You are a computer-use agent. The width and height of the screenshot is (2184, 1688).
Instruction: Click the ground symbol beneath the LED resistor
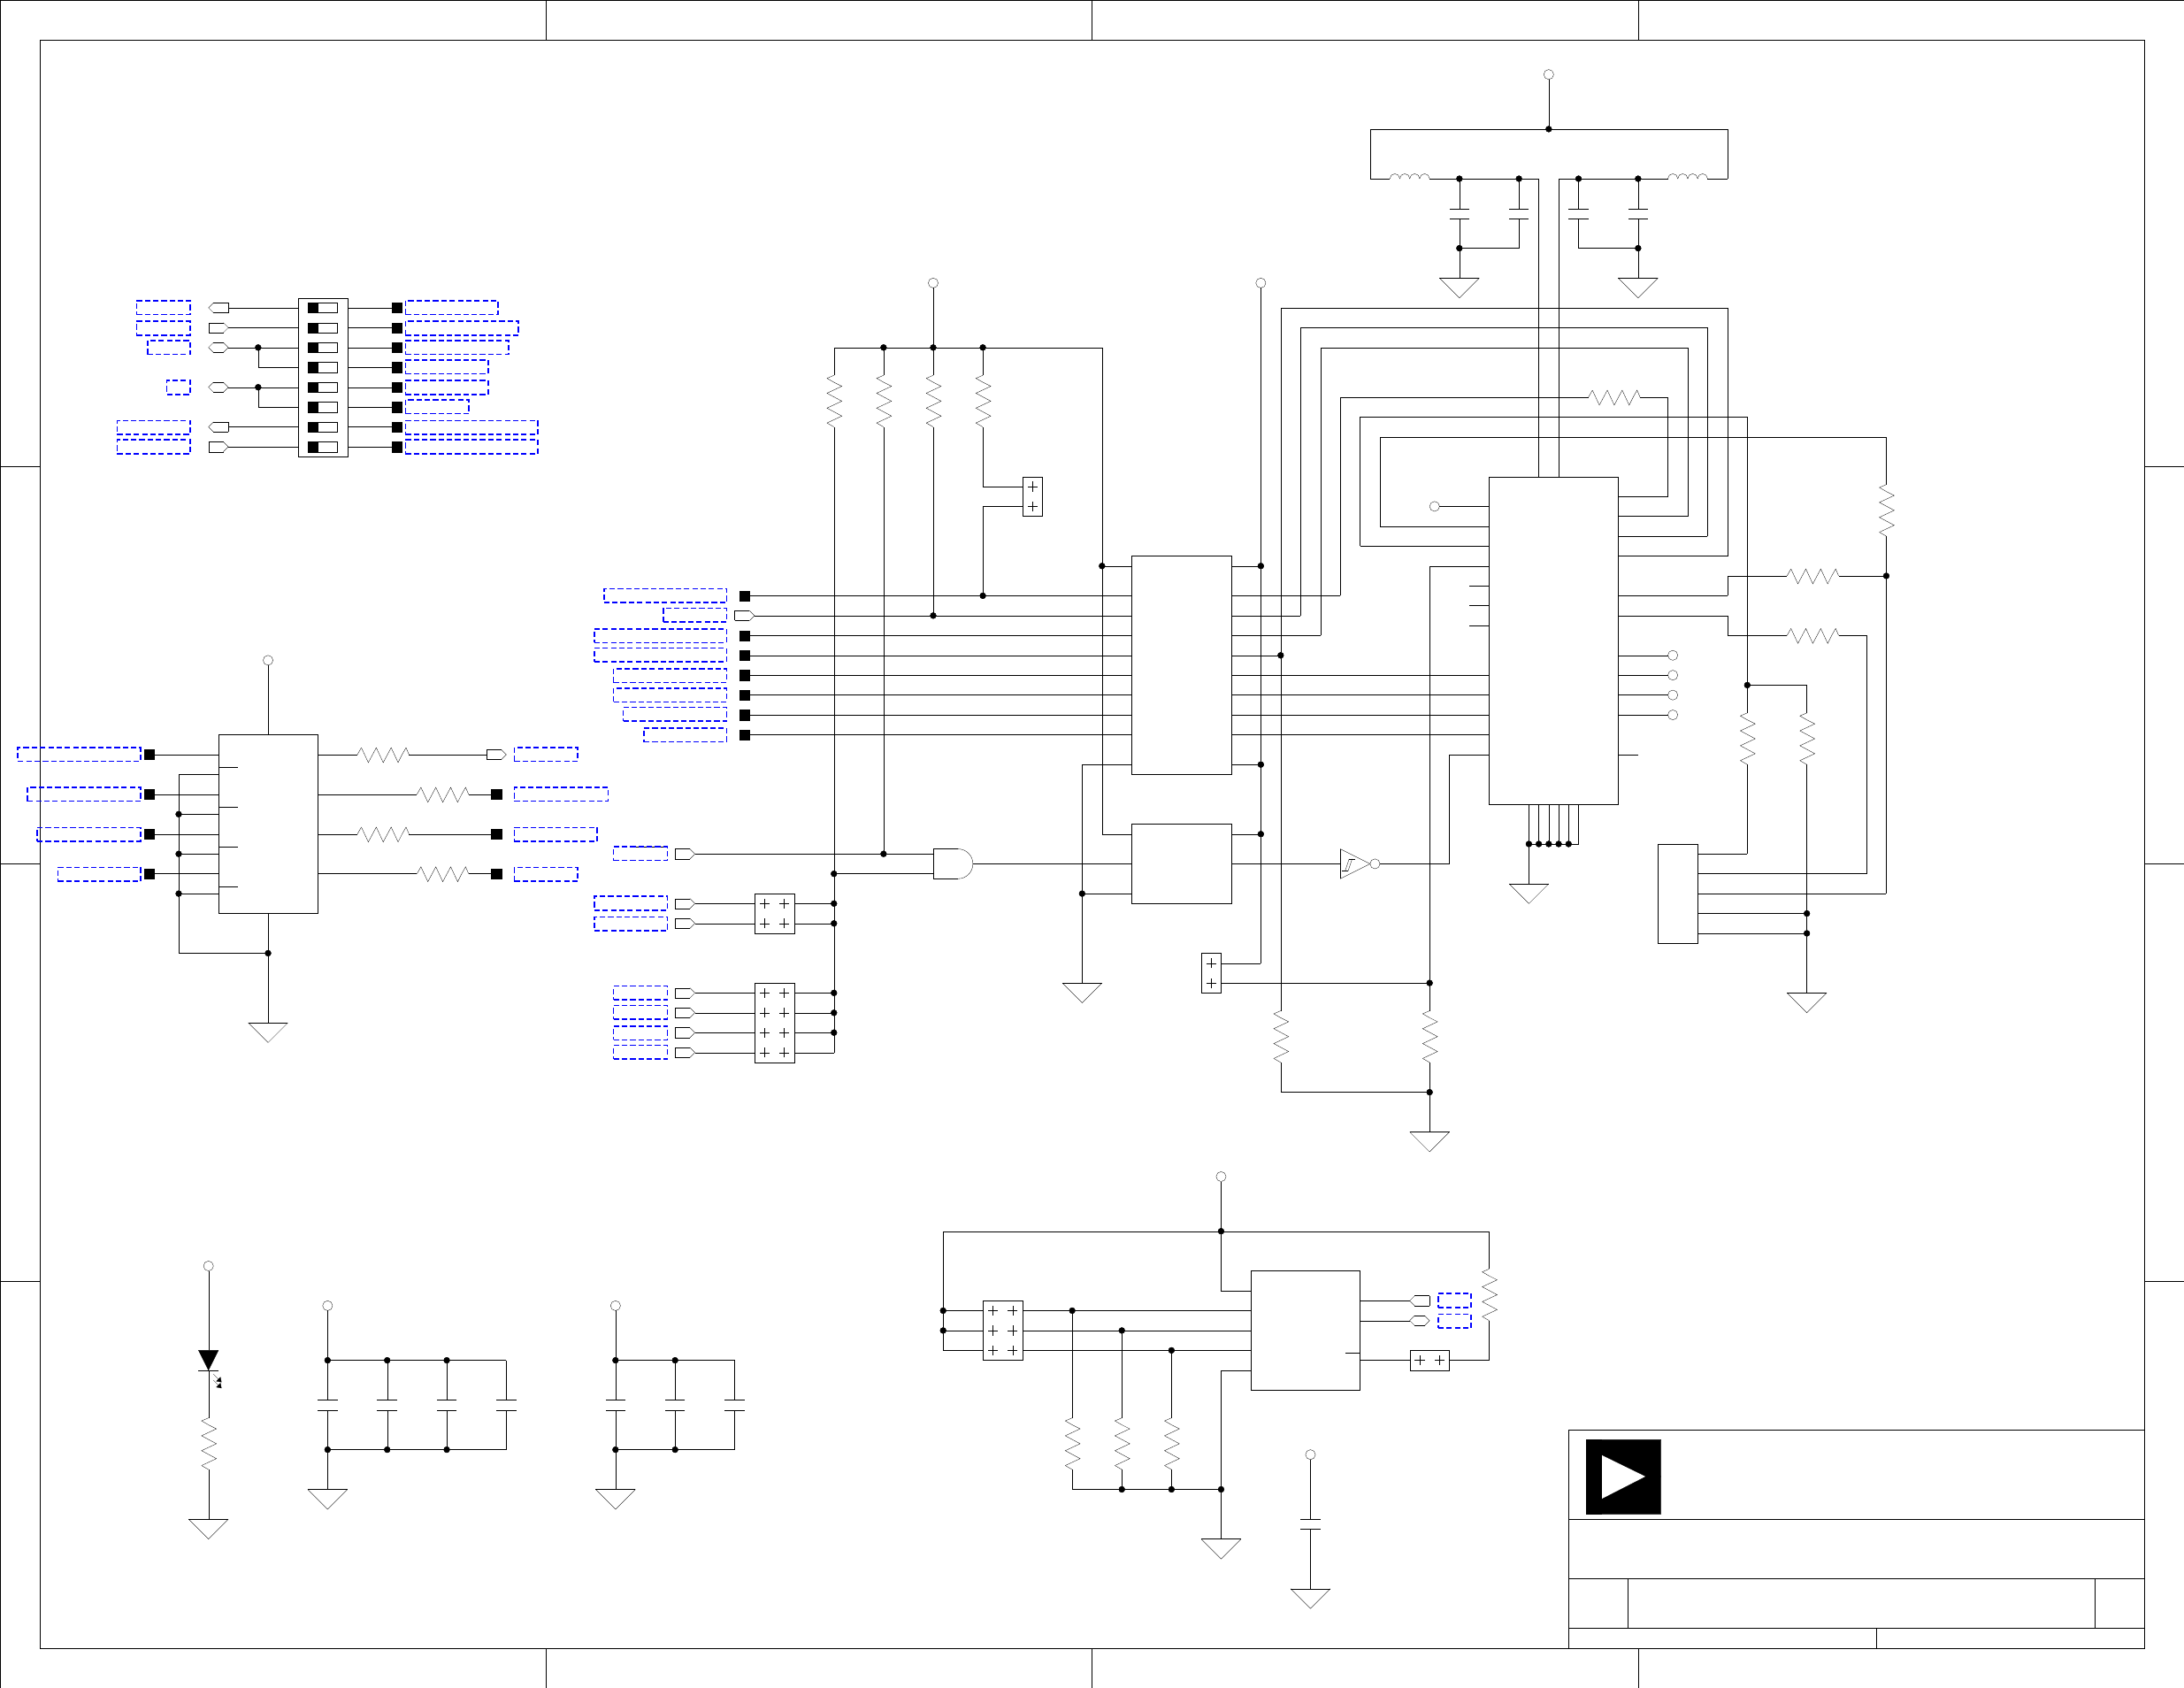tap(209, 1528)
